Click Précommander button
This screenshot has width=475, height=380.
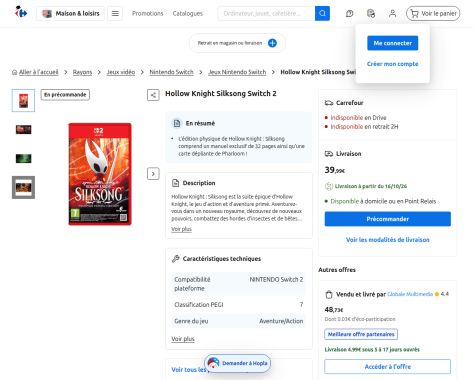pos(388,219)
